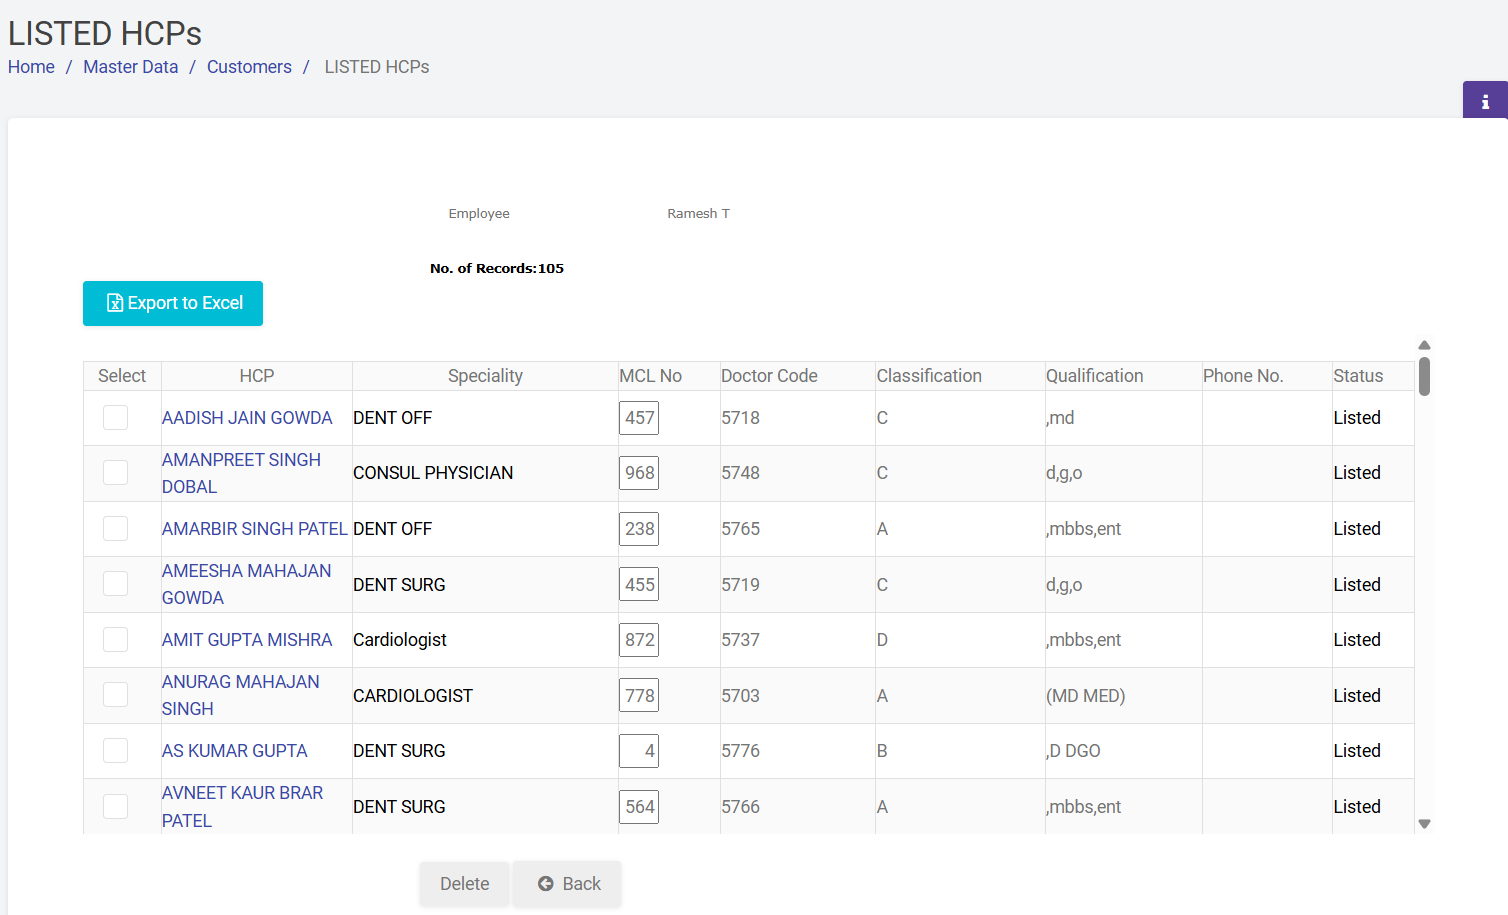The width and height of the screenshot is (1508, 915).
Task: Open AS KUMAR GUPTA link
Action: click(234, 751)
